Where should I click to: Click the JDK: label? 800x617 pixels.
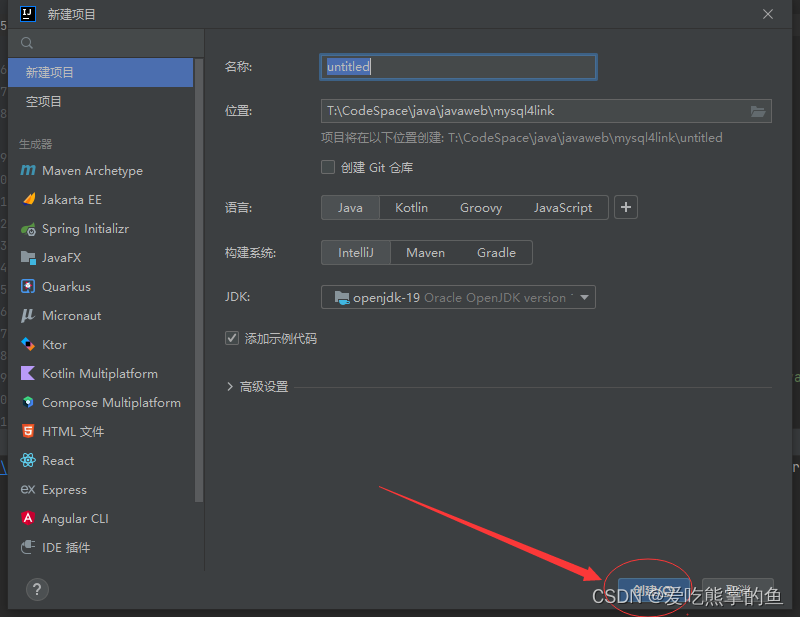click(x=237, y=297)
